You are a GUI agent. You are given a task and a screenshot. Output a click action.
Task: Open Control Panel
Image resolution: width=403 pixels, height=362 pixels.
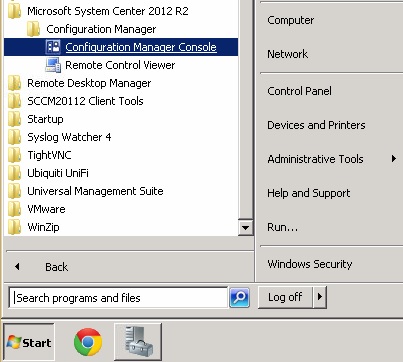[x=299, y=91]
